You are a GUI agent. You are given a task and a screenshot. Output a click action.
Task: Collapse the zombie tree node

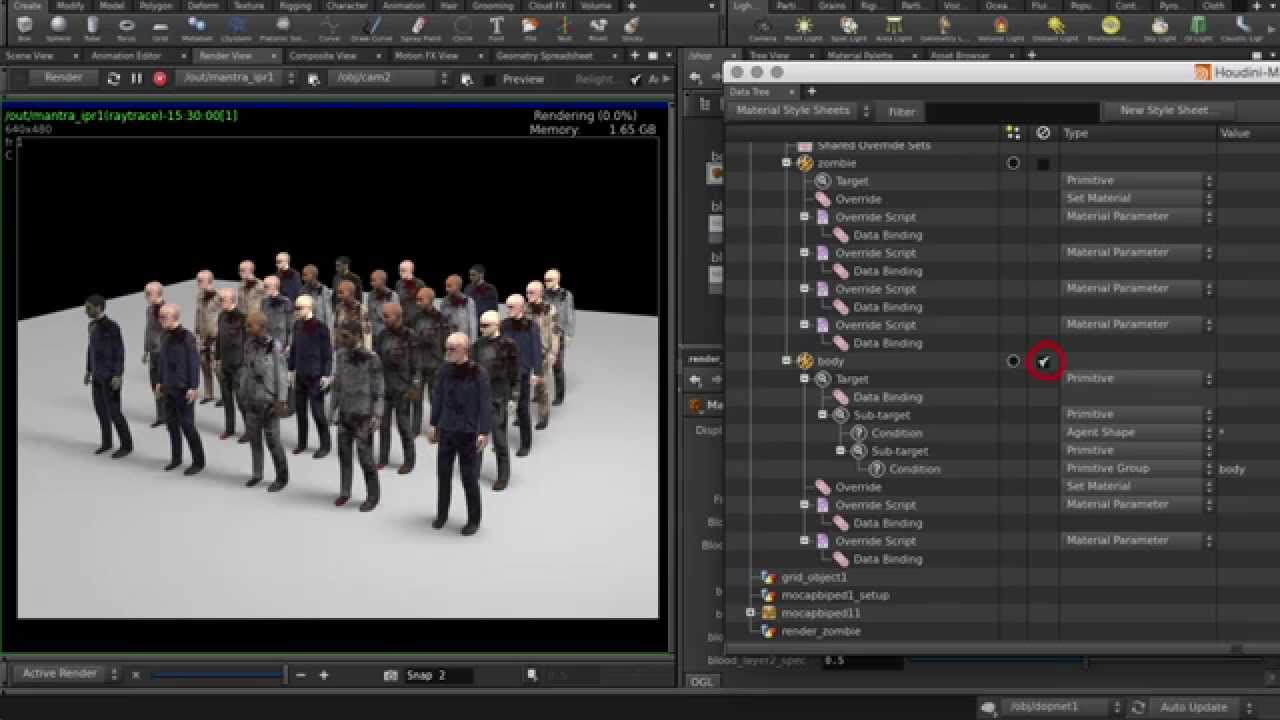click(787, 163)
